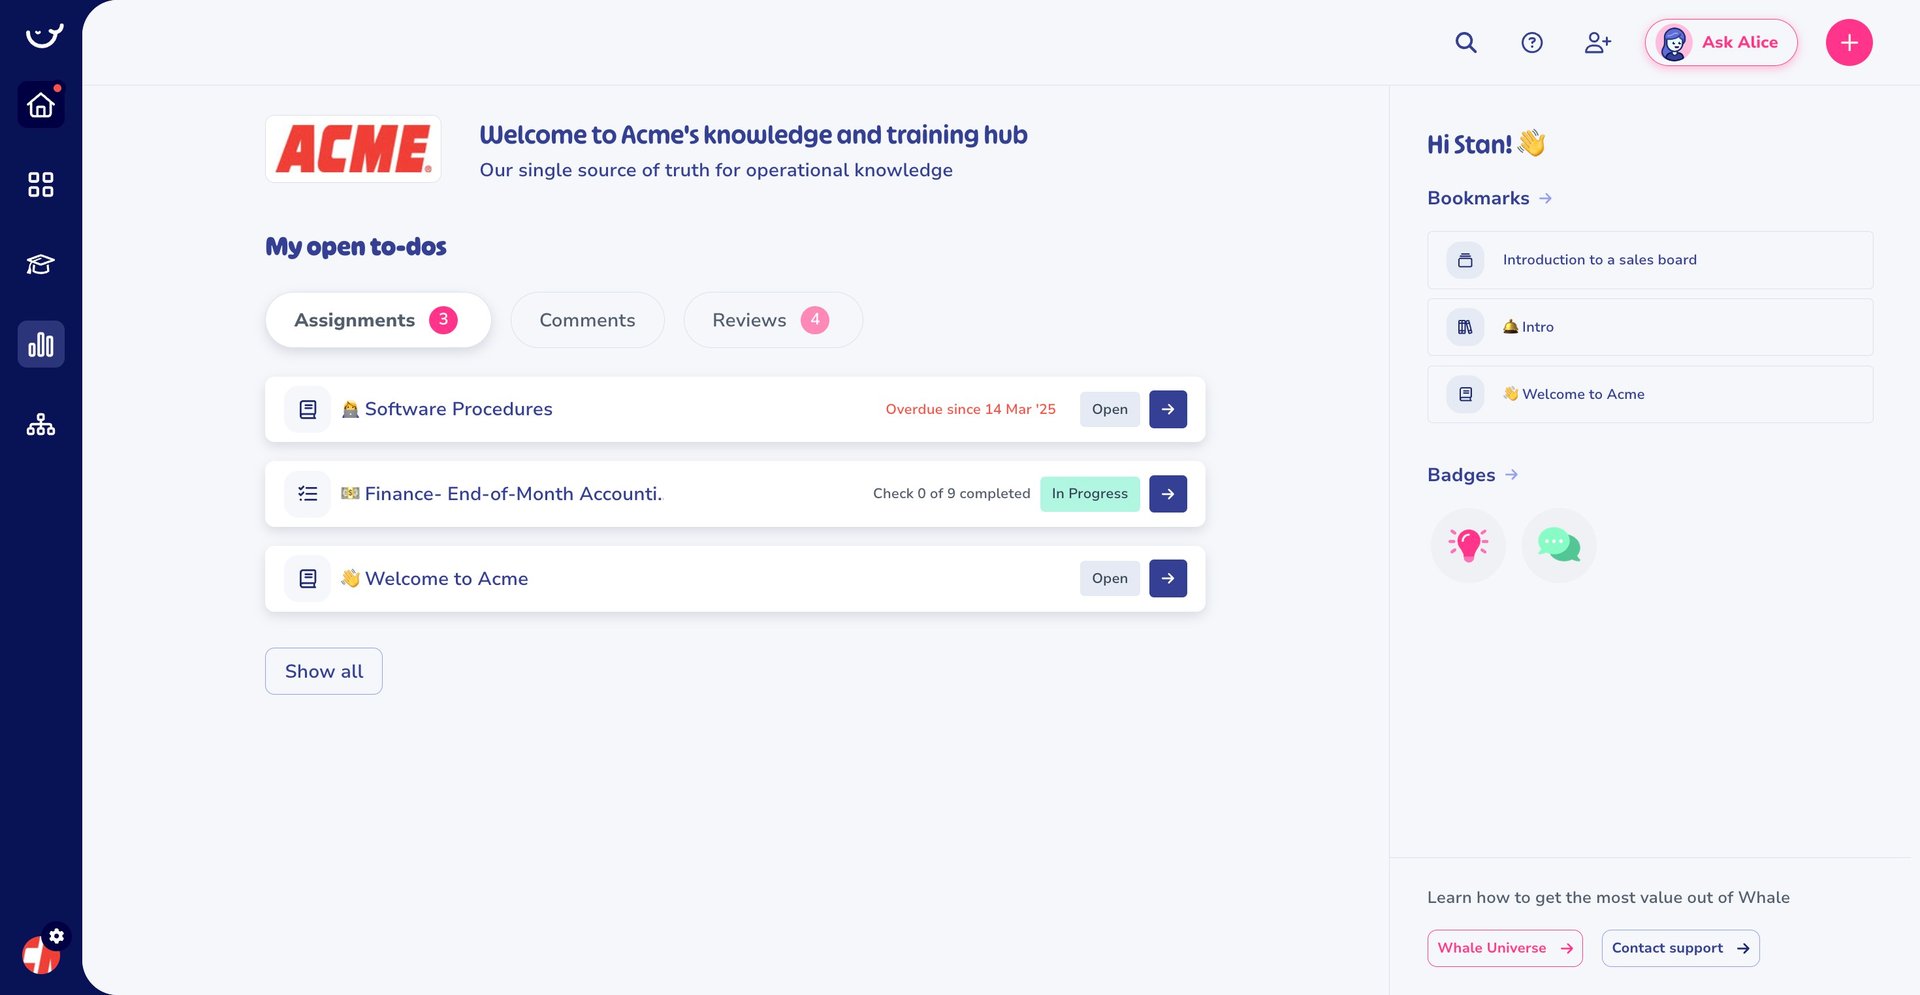Open the bar chart analytics icon

point(41,345)
